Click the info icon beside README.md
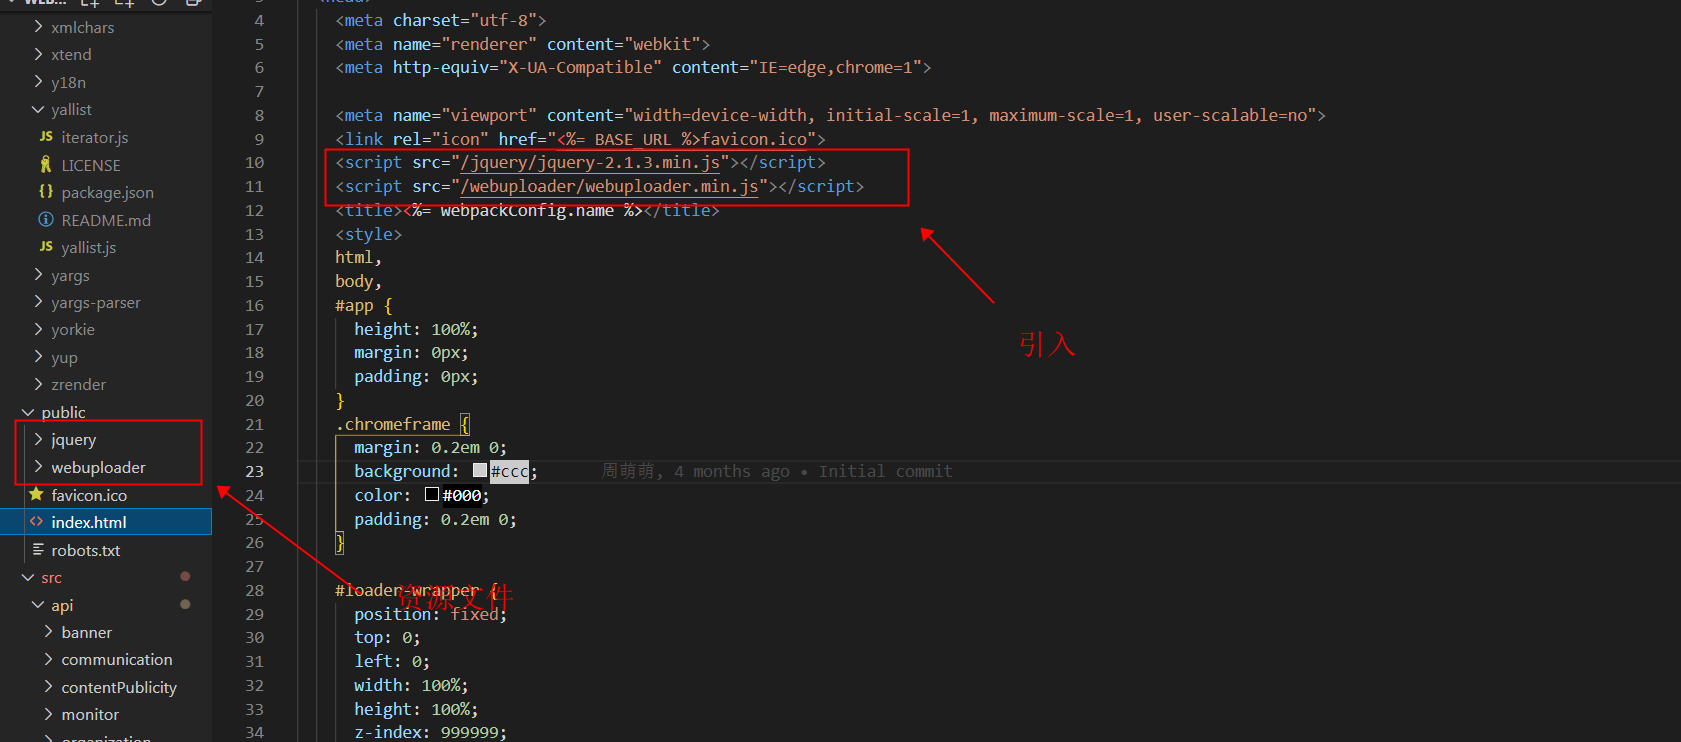This screenshot has width=1681, height=742. [x=46, y=219]
